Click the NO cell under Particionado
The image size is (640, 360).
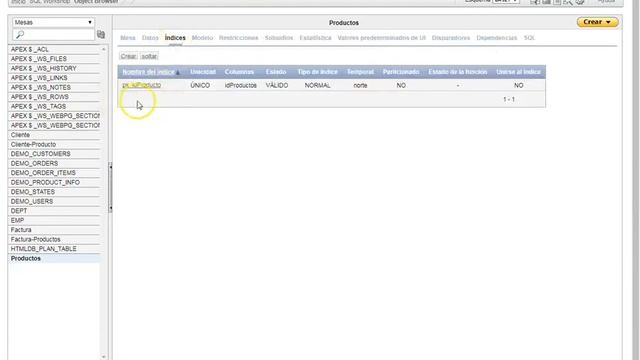coord(401,85)
